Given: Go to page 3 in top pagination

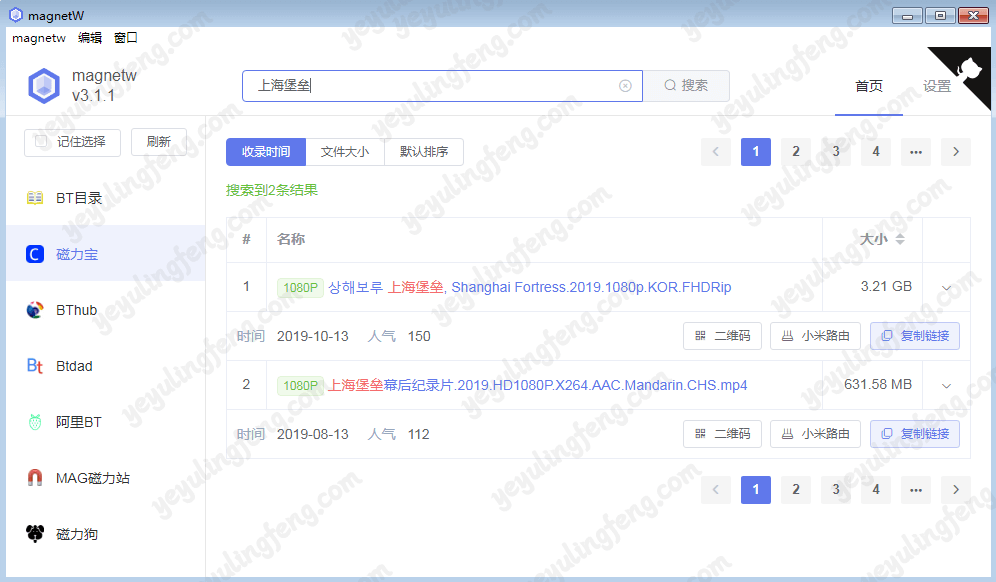Looking at the screenshot, I should click(836, 152).
